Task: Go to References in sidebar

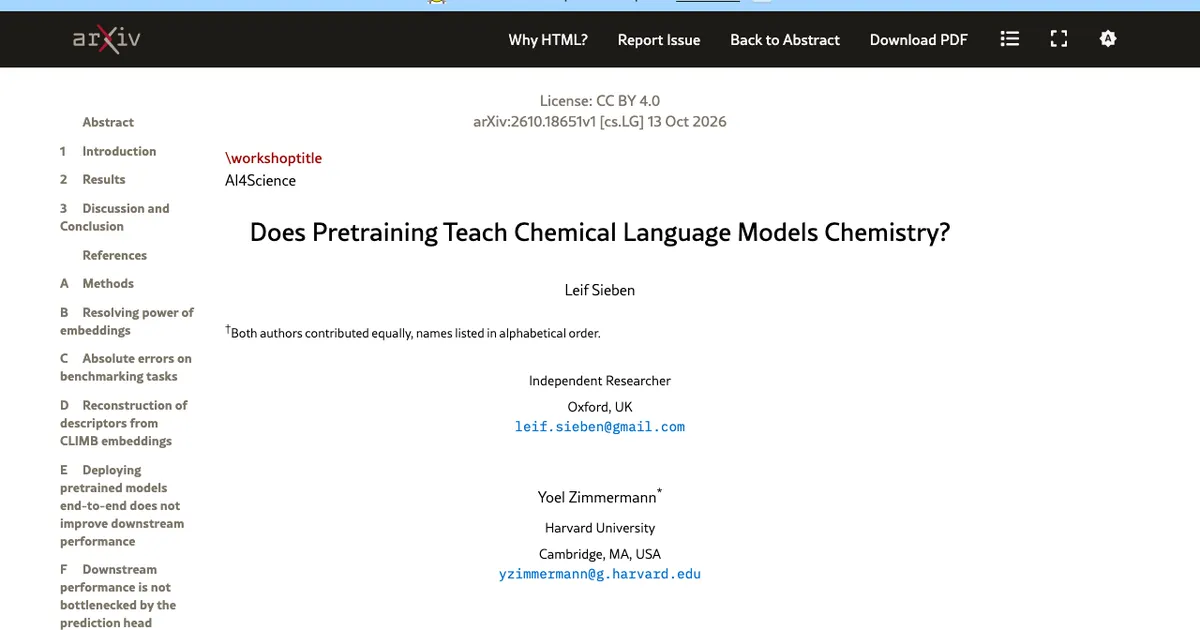Action: point(114,255)
